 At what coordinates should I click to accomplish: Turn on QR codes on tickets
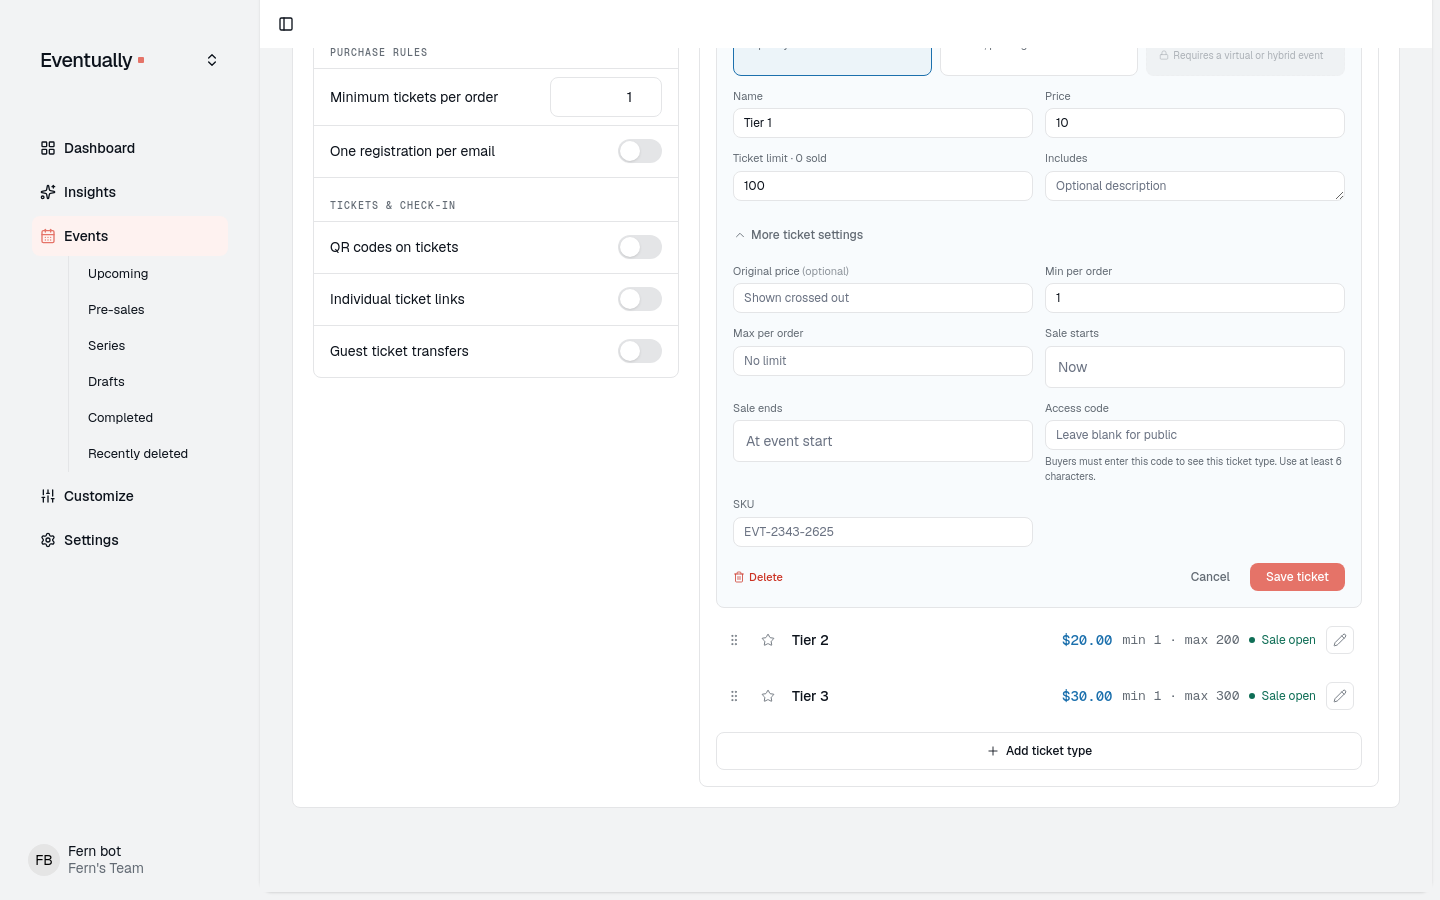pyautogui.click(x=640, y=247)
